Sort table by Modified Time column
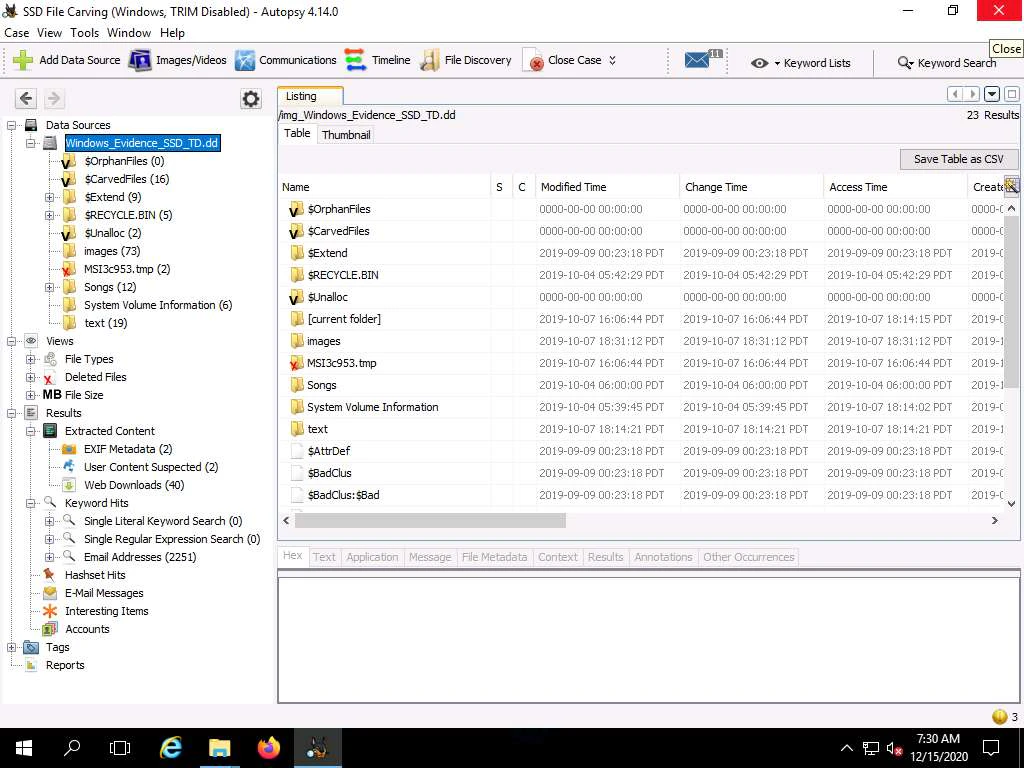The image size is (1024, 768). [x=607, y=187]
